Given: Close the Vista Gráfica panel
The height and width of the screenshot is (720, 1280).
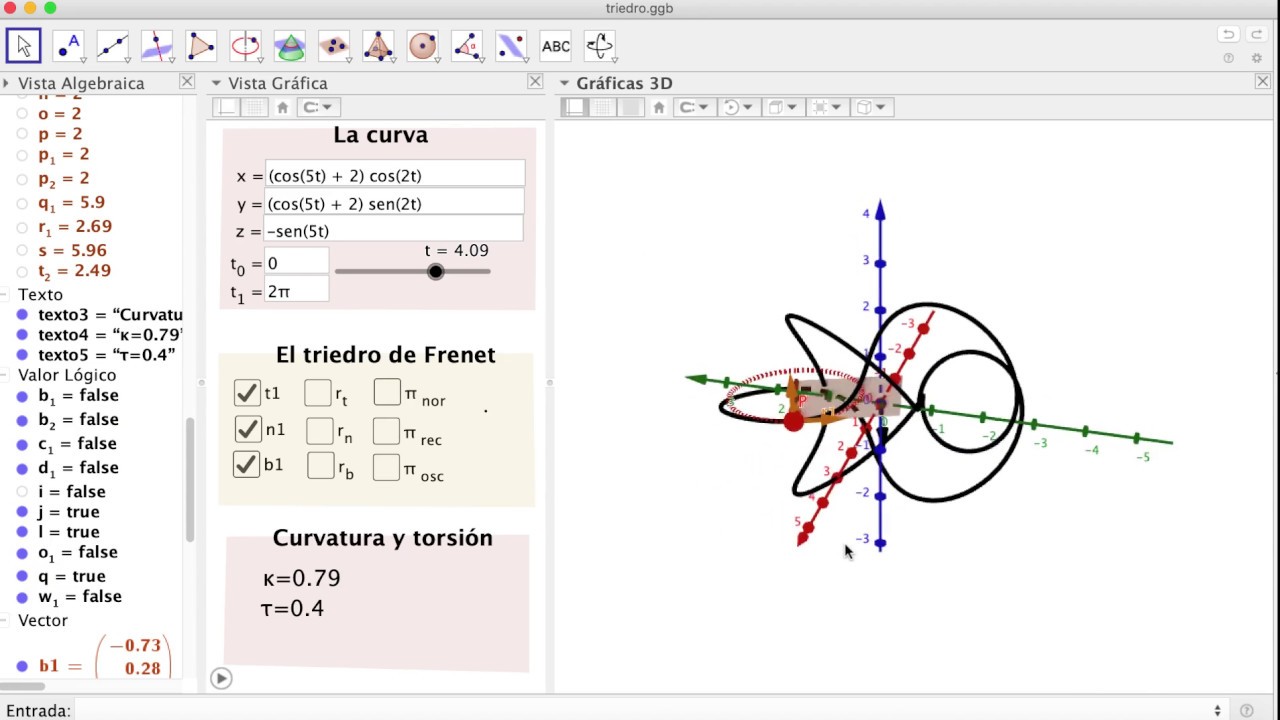Looking at the screenshot, I should pyautogui.click(x=535, y=82).
